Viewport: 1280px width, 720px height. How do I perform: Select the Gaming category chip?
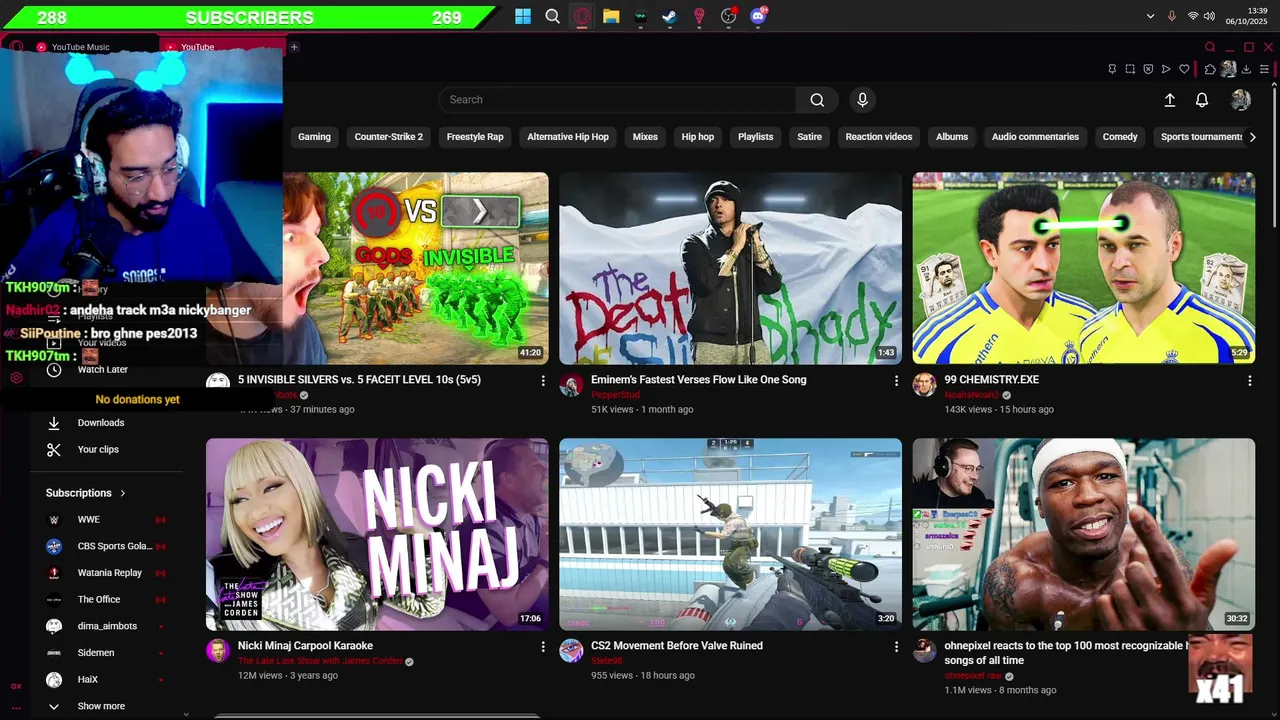[x=314, y=137]
